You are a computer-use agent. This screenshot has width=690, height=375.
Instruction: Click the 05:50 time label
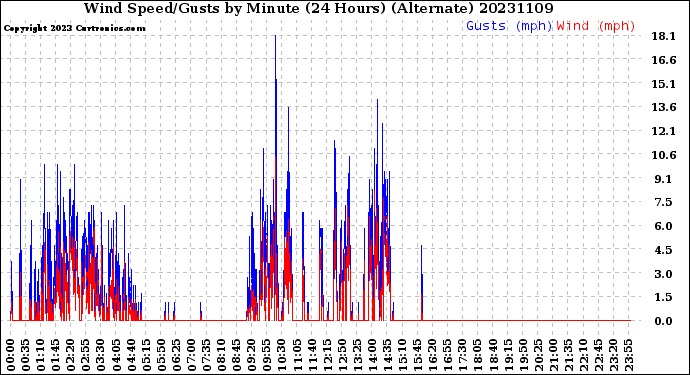point(162,355)
